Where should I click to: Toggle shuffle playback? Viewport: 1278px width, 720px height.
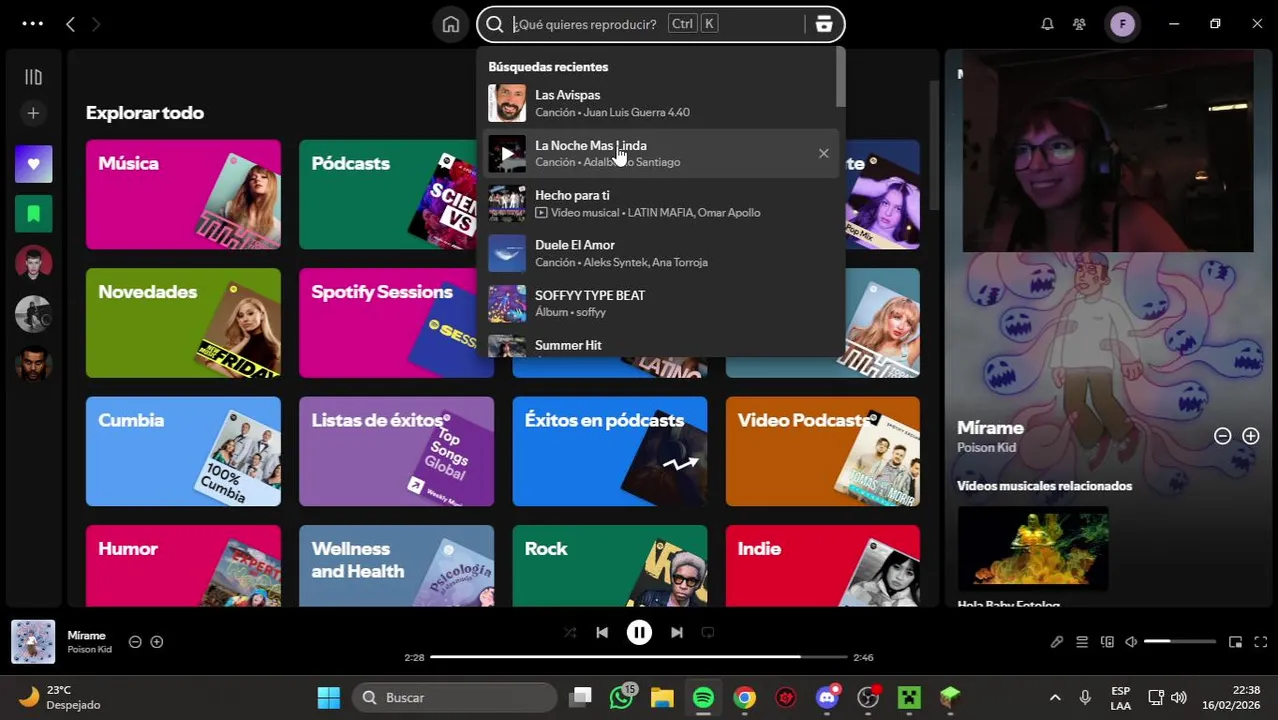tap(570, 632)
